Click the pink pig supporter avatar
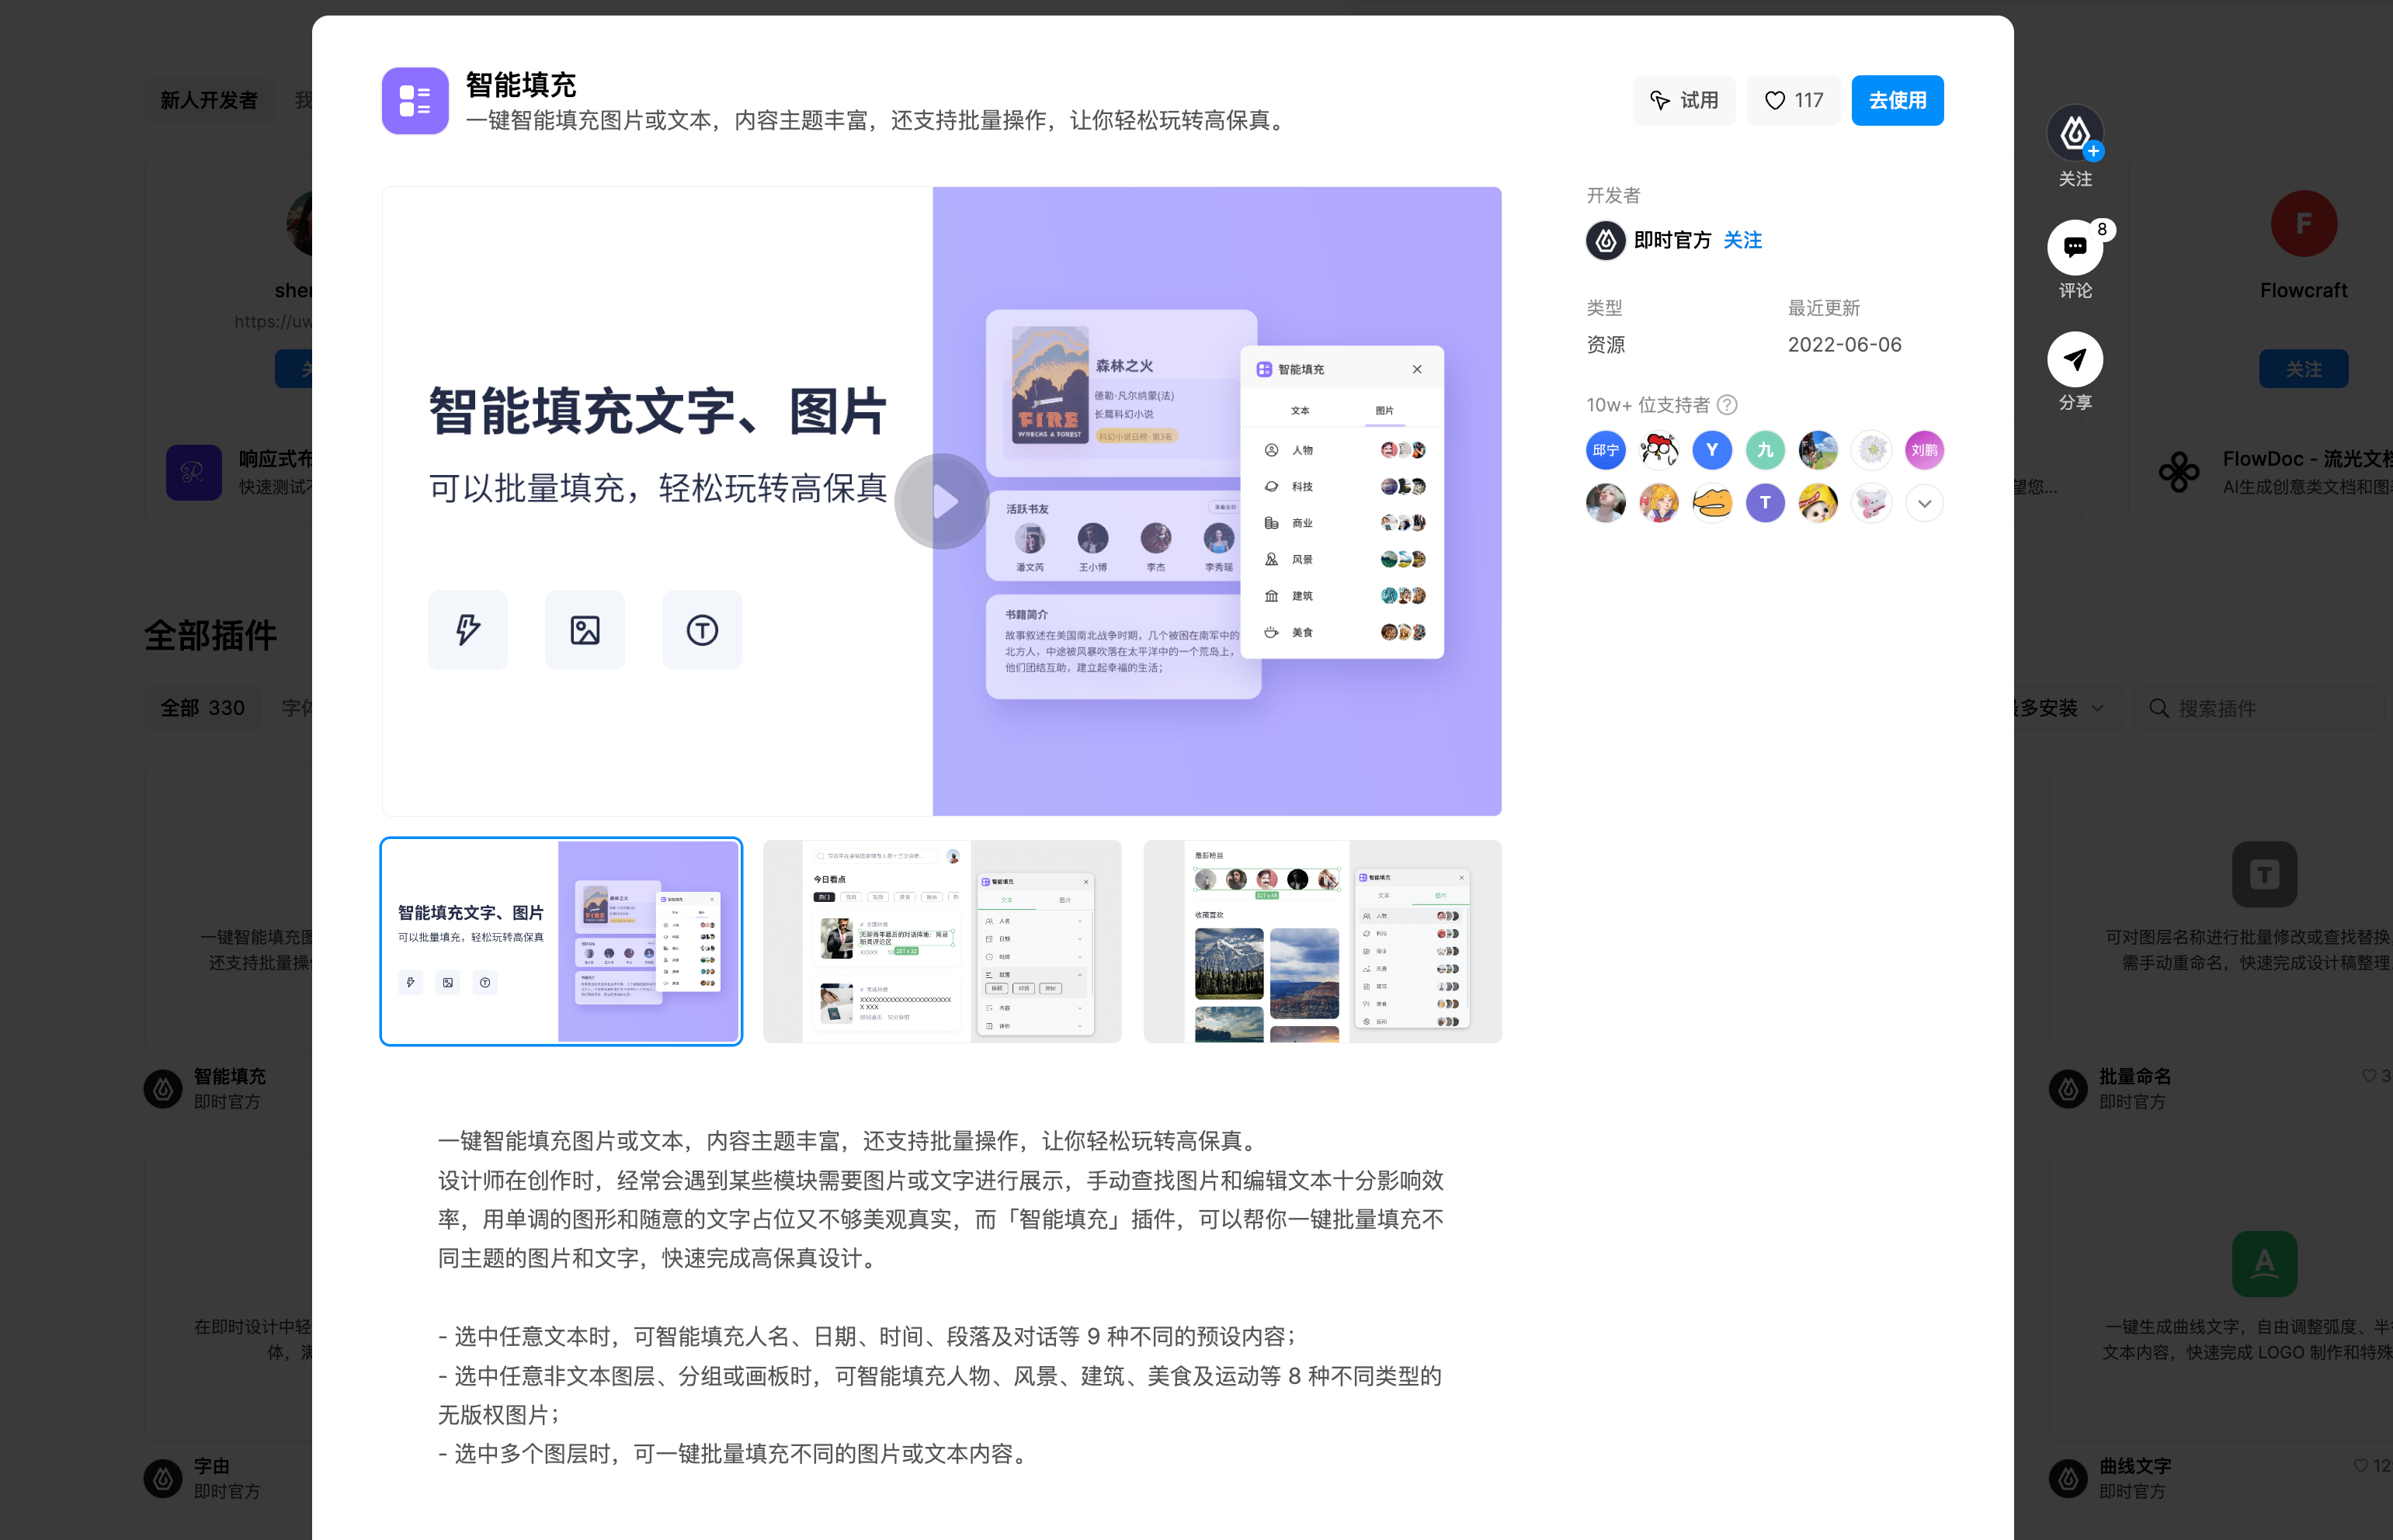Image resolution: width=2393 pixels, height=1540 pixels. tap(1871, 503)
